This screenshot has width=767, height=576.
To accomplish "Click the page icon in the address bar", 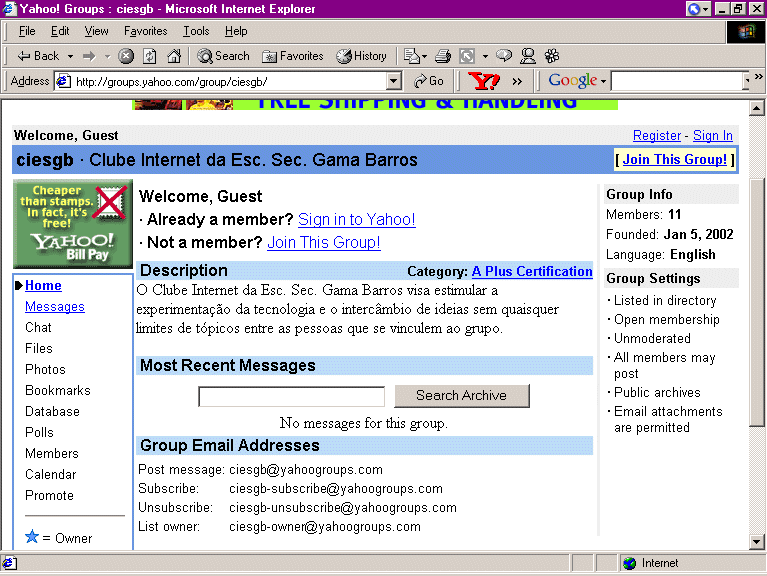I will click(x=63, y=81).
